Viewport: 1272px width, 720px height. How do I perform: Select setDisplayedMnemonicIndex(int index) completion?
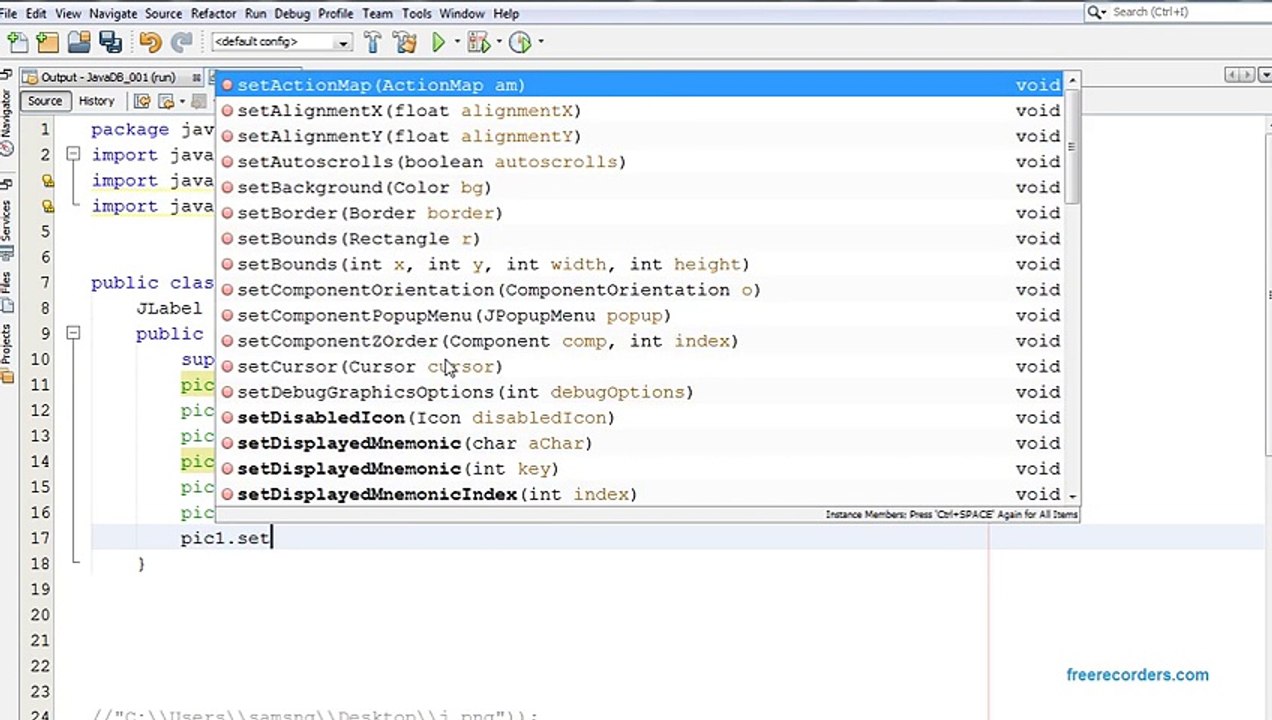tap(641, 494)
